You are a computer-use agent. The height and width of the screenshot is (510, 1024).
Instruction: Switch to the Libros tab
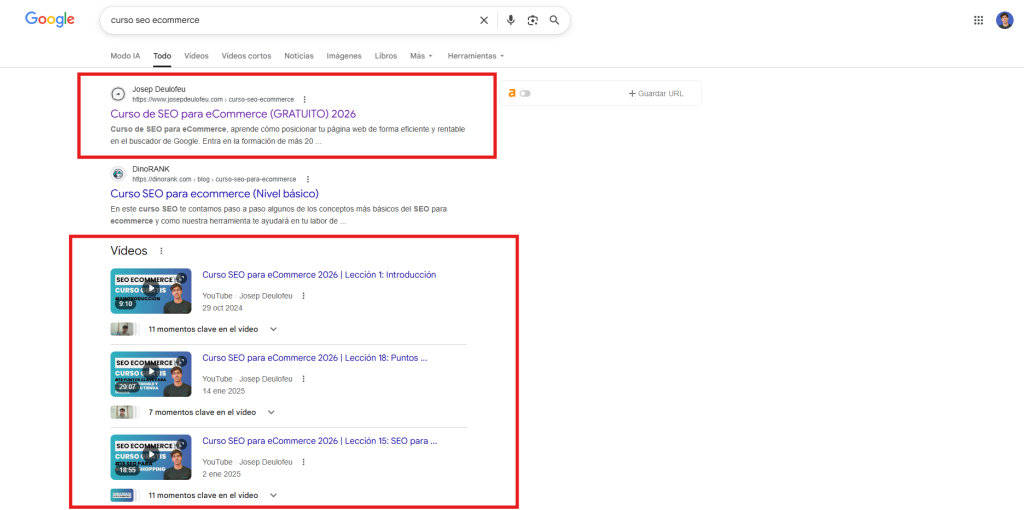386,56
